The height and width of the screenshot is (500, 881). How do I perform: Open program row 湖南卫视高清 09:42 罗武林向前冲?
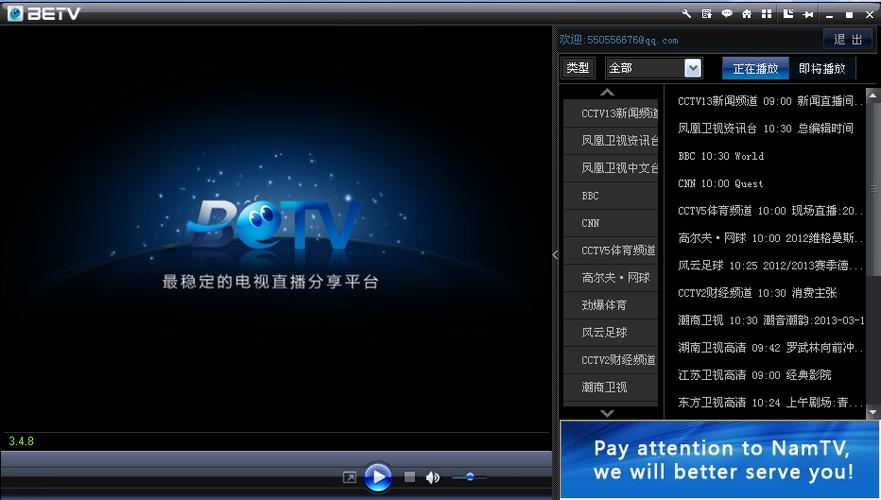pyautogui.click(x=770, y=348)
